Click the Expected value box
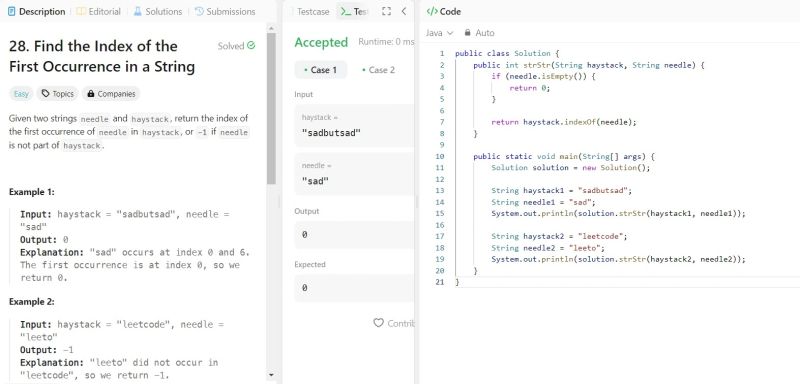 click(x=355, y=288)
